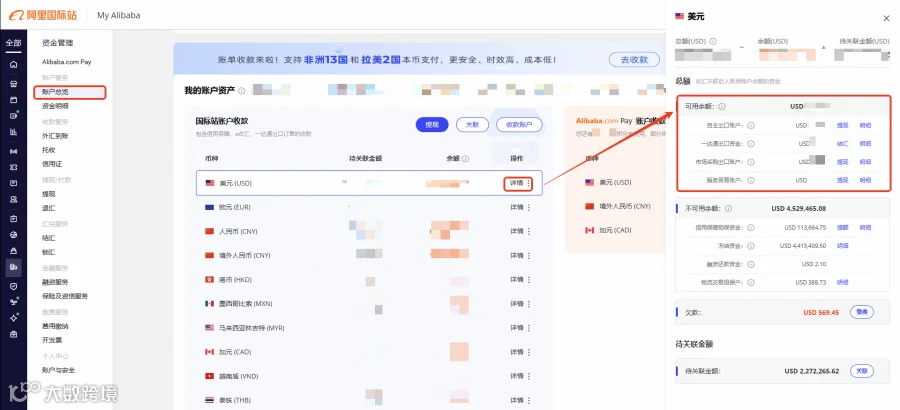Select the 收款账户 button

(x=519, y=125)
